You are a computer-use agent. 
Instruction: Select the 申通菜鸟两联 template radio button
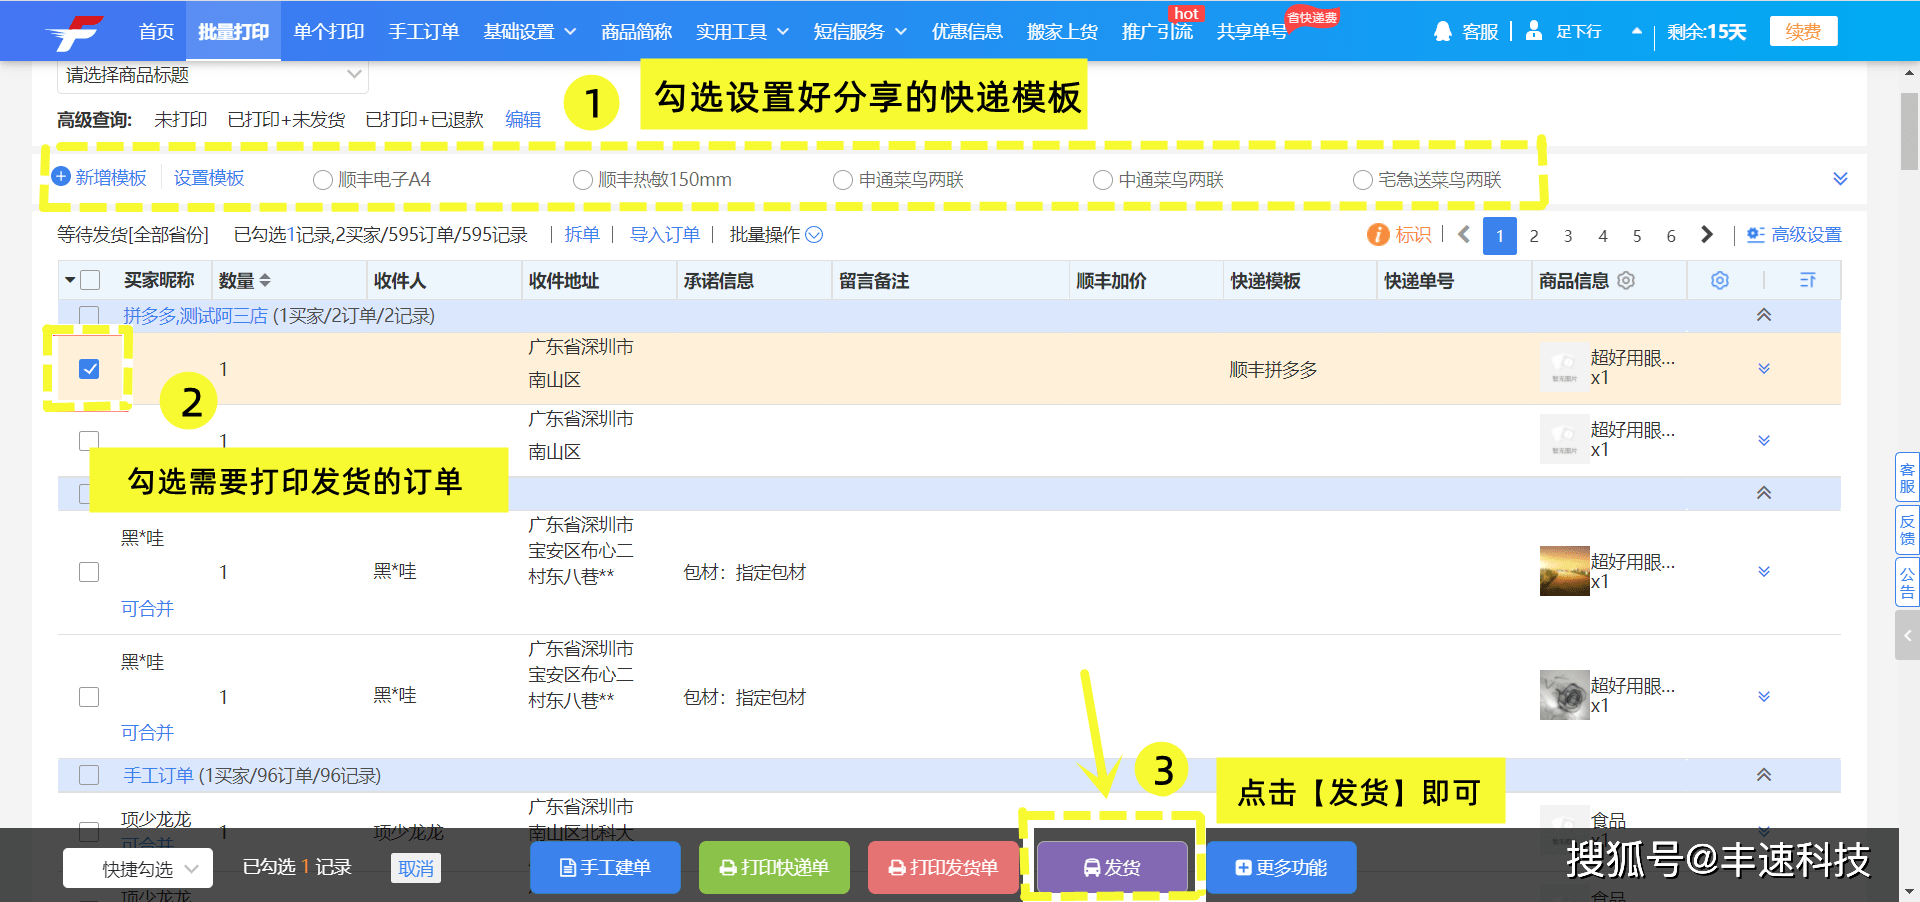(843, 180)
